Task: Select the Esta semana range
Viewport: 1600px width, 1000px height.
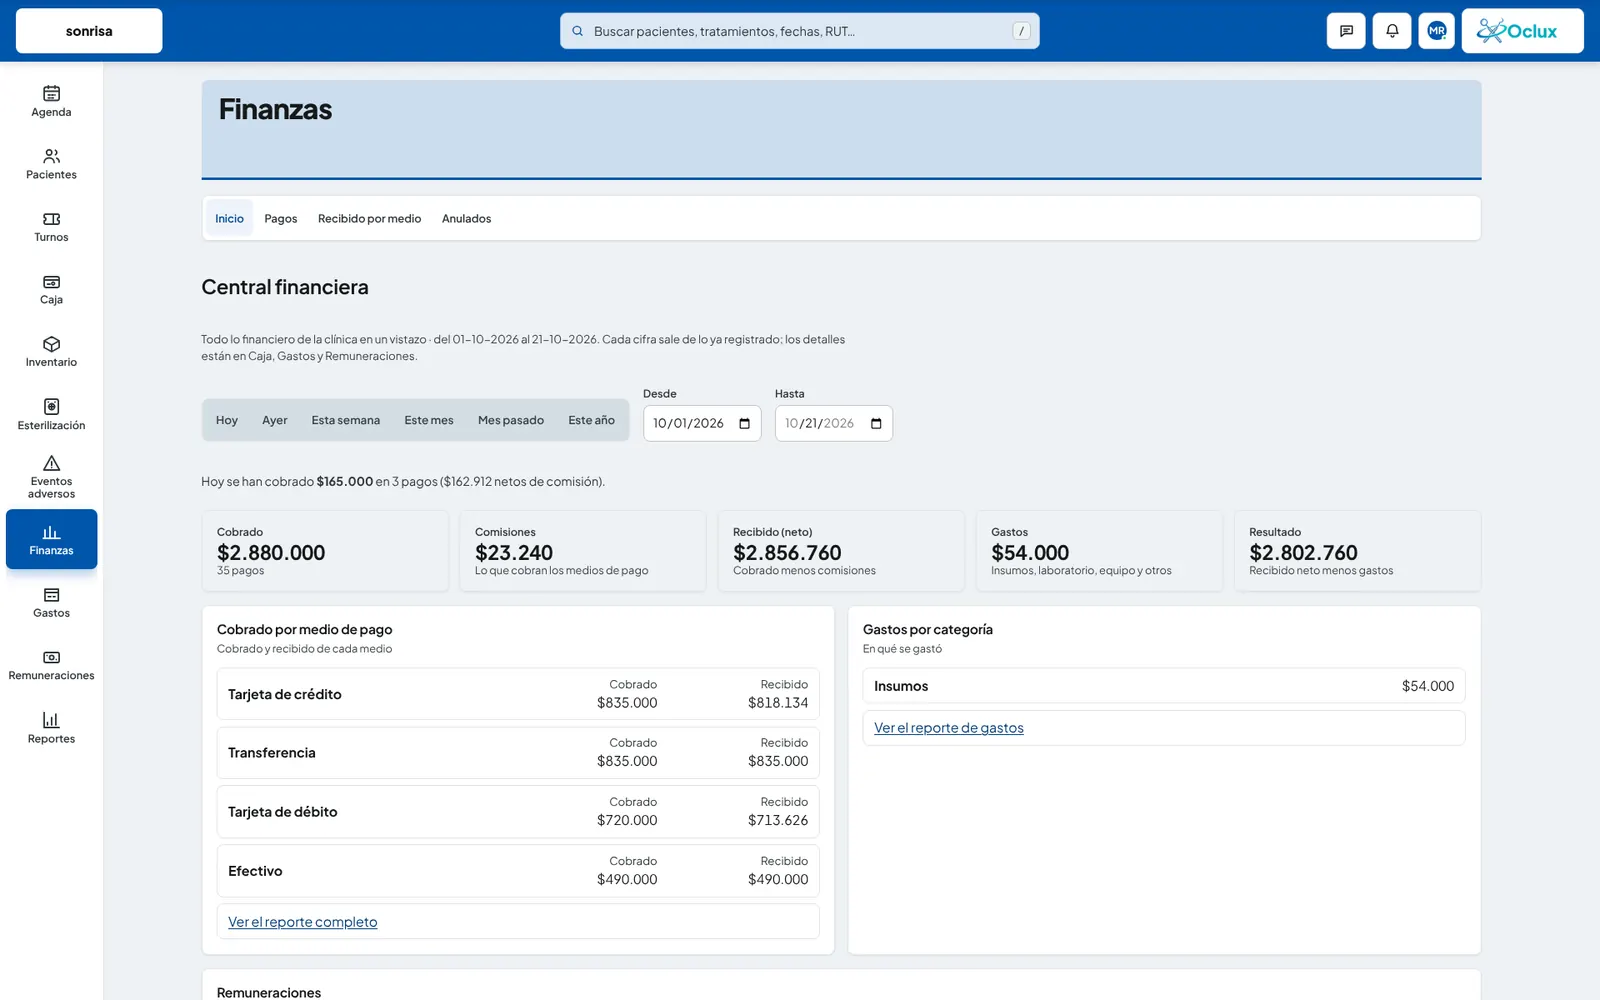Action: pyautogui.click(x=346, y=420)
